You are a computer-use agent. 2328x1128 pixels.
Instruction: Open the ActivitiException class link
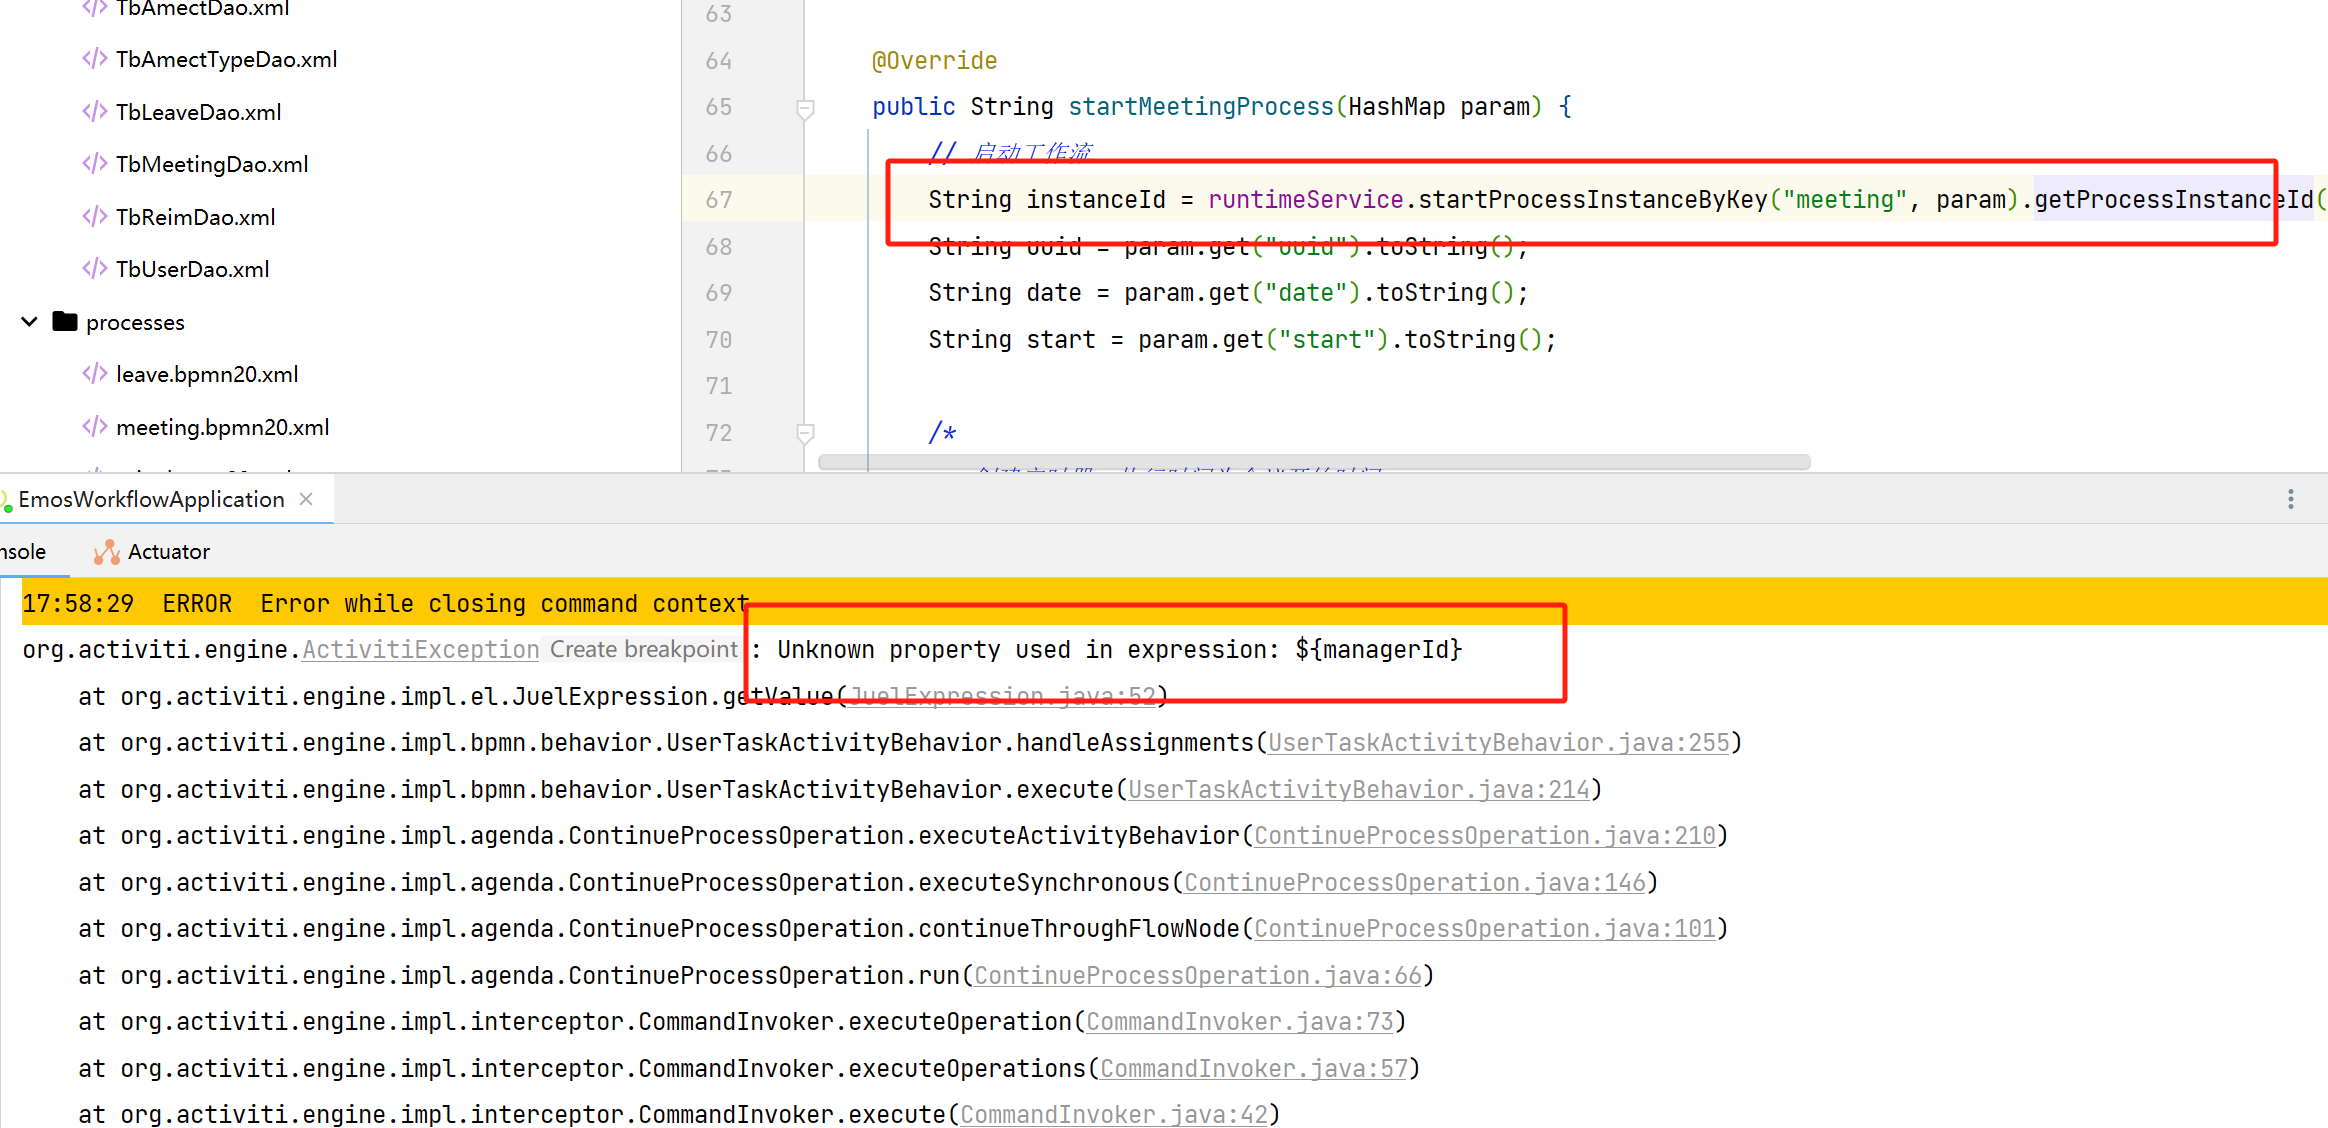coord(420,650)
